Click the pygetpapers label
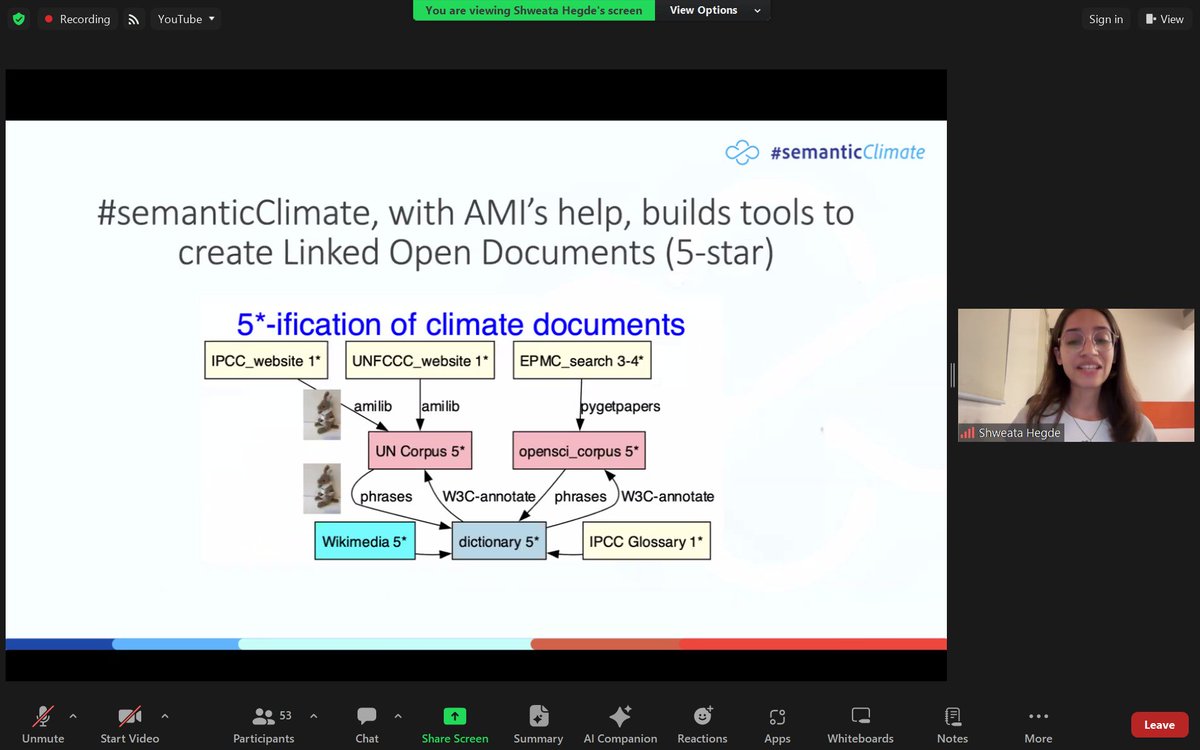 [x=622, y=406]
